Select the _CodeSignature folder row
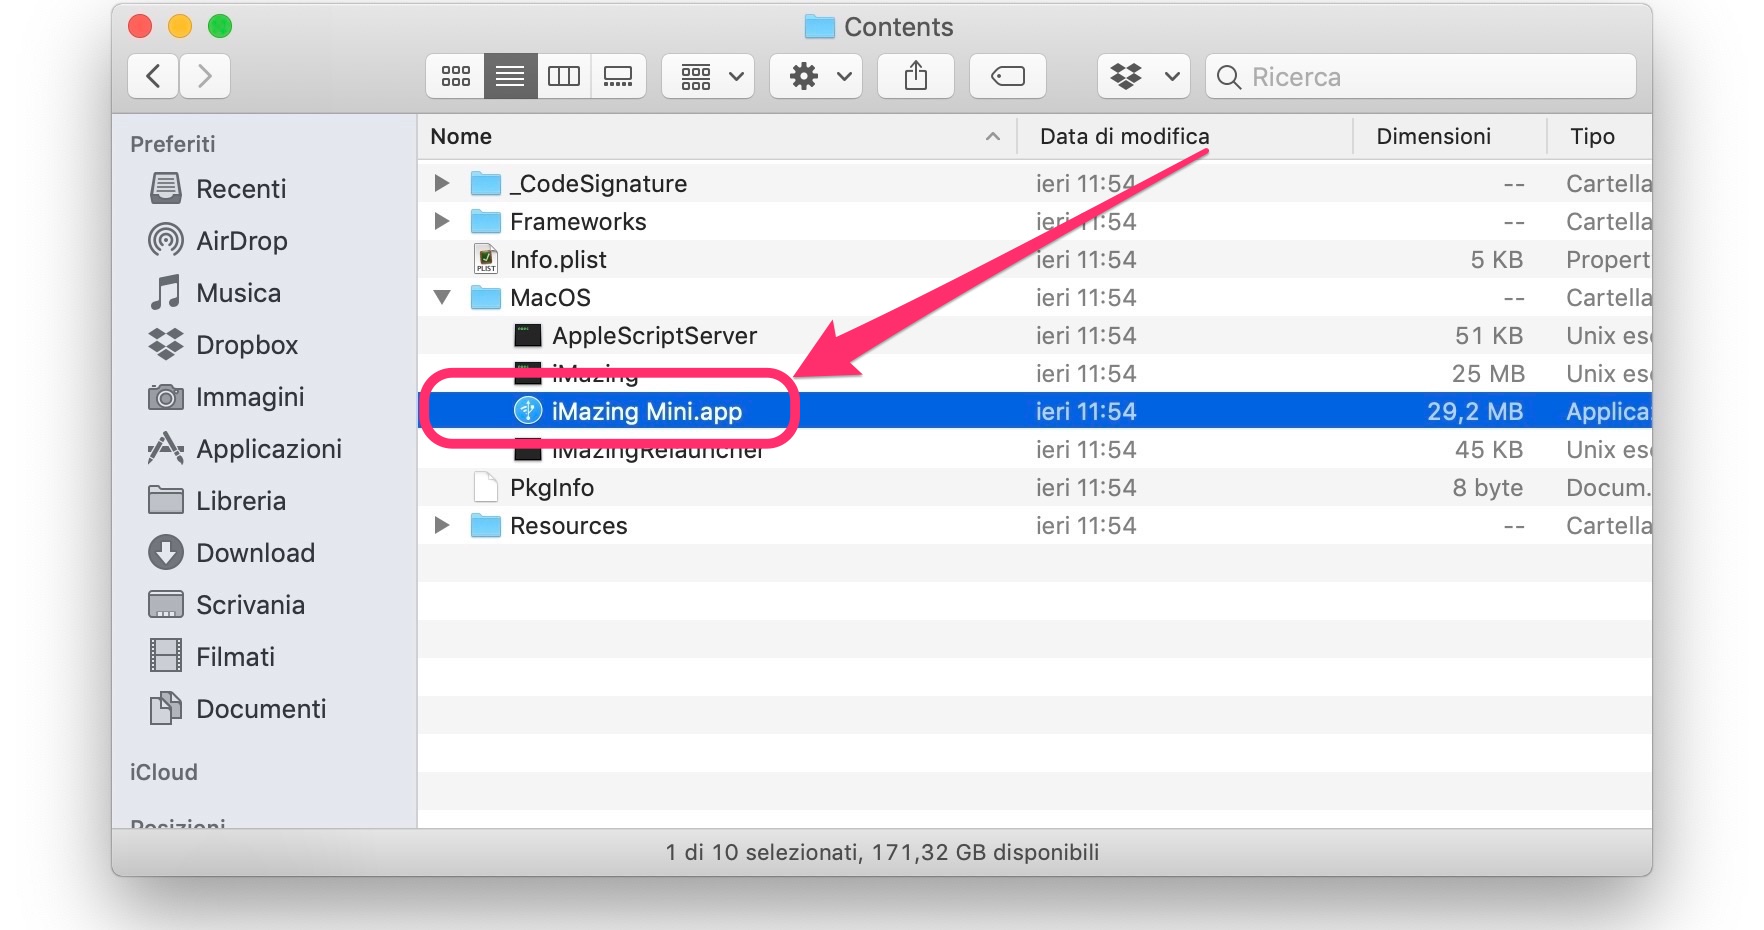Screen dimensions: 1764x930 (1035, 184)
